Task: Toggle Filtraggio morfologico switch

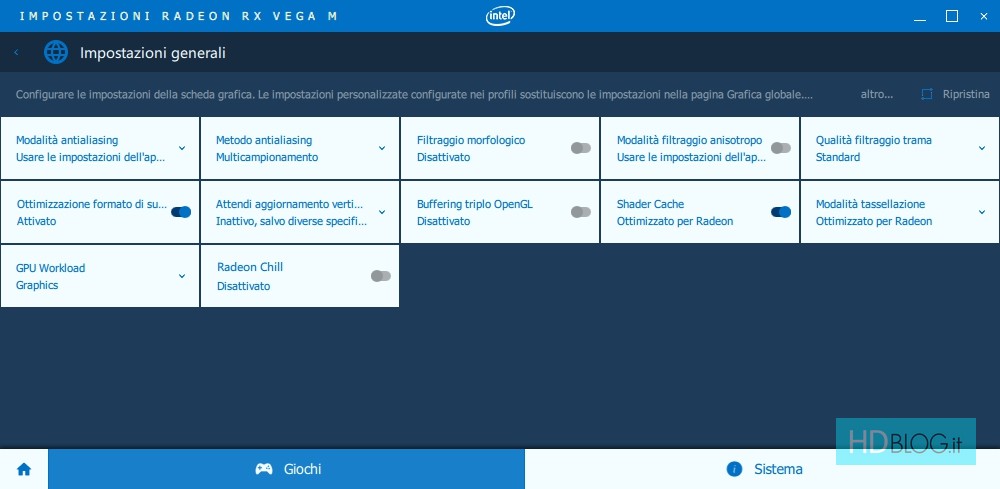Action: point(580,148)
